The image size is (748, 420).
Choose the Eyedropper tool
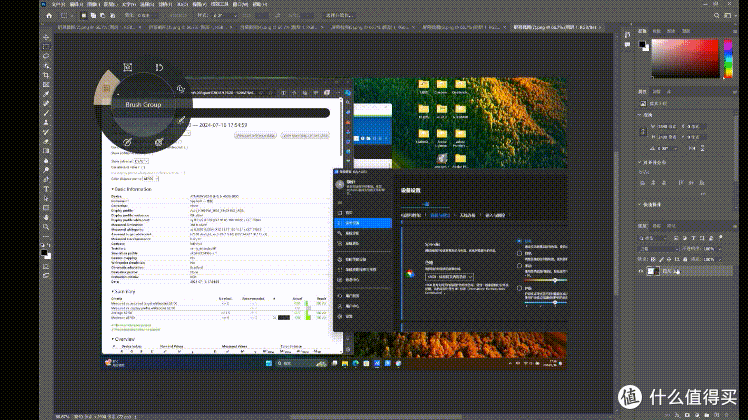(46, 94)
